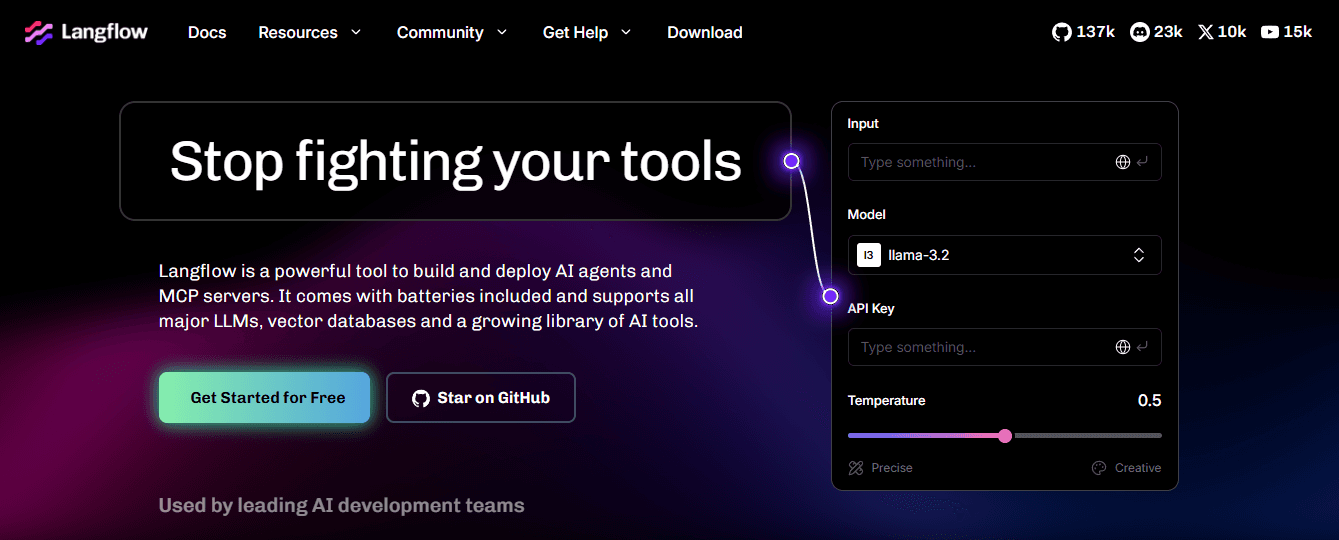Click the Precise label
This screenshot has width=1339, height=540.
tap(892, 468)
